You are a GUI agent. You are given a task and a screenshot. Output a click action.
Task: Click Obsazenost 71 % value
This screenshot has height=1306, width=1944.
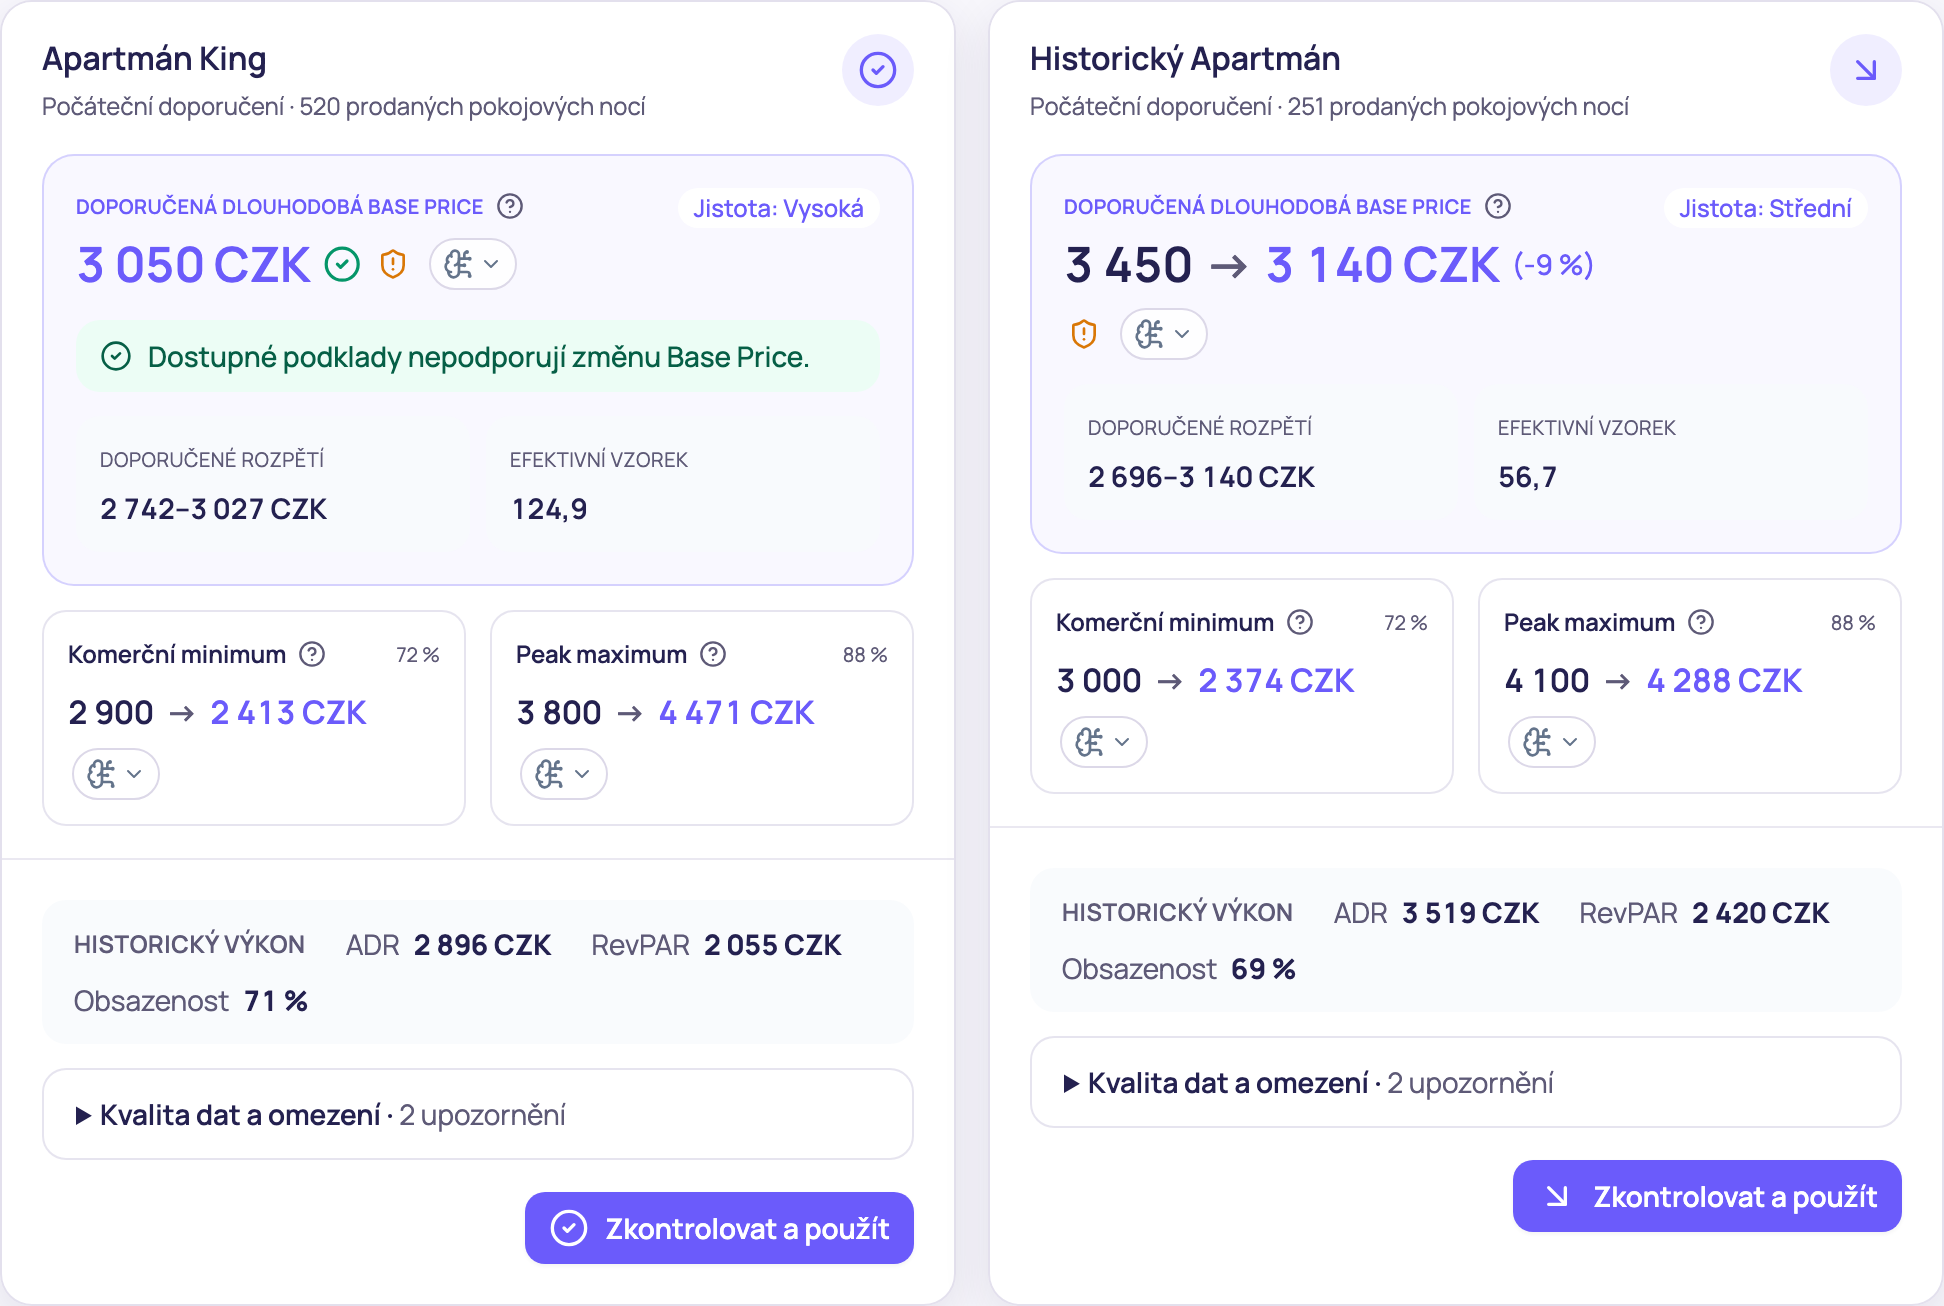point(276,1001)
